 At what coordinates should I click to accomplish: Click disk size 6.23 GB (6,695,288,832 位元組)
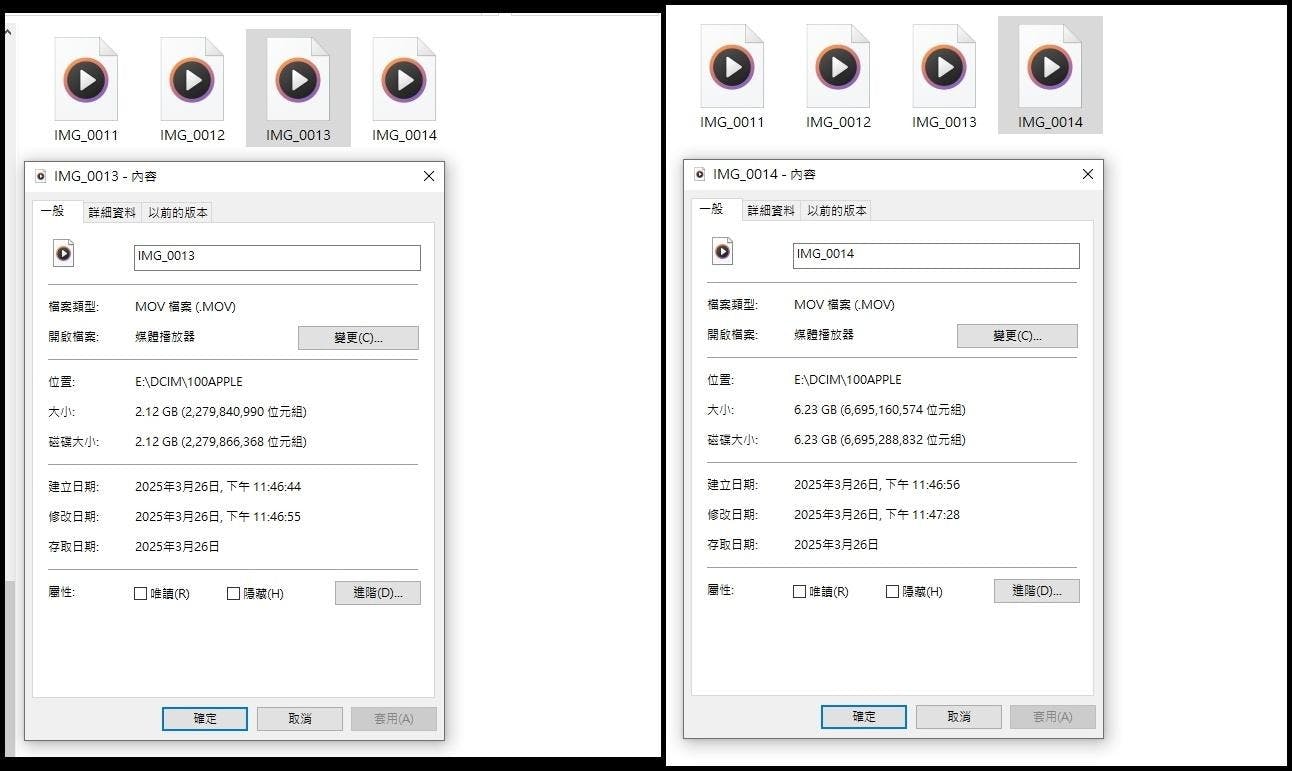tap(880, 440)
